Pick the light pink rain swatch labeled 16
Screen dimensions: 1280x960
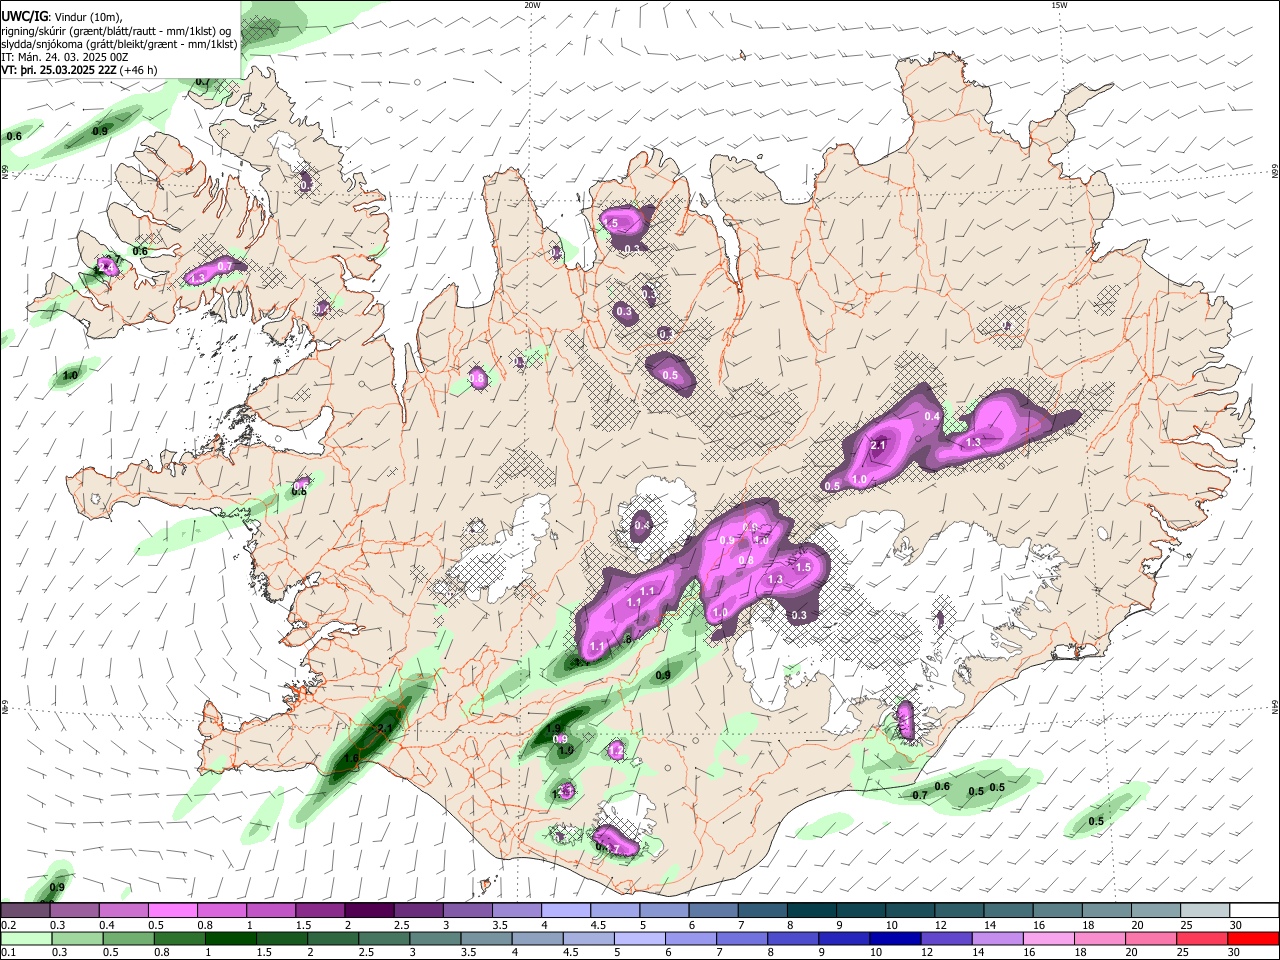tap(1048, 939)
